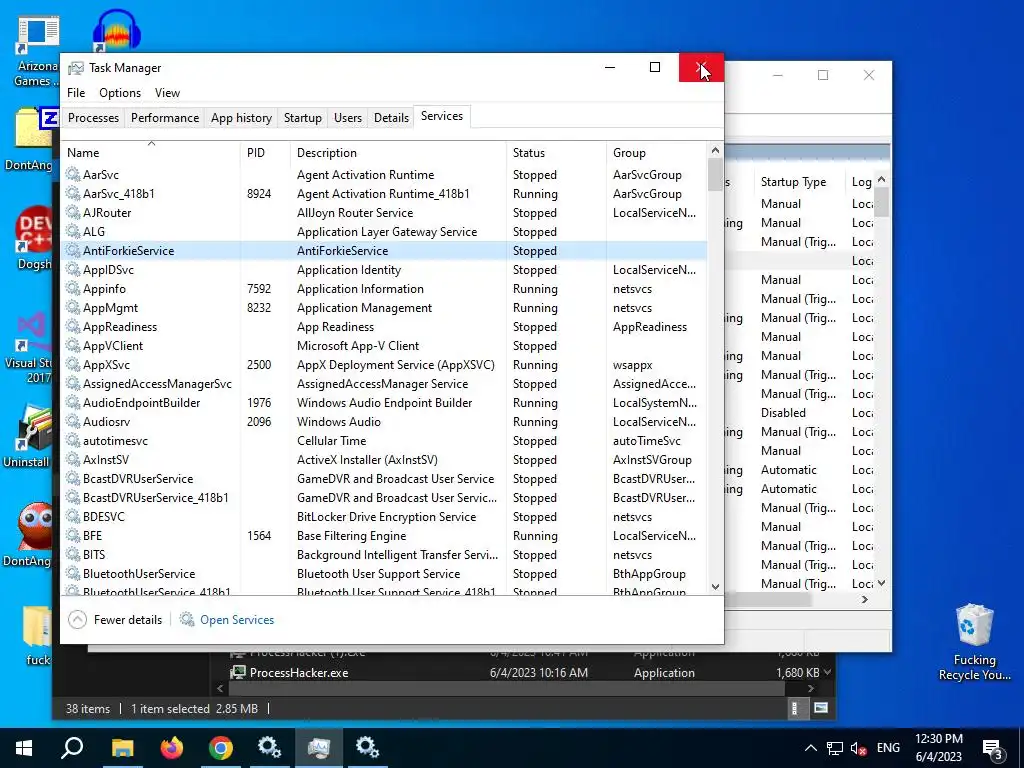The image size is (1024, 768).
Task: Select the AntiForkieService row
Action: (x=384, y=251)
